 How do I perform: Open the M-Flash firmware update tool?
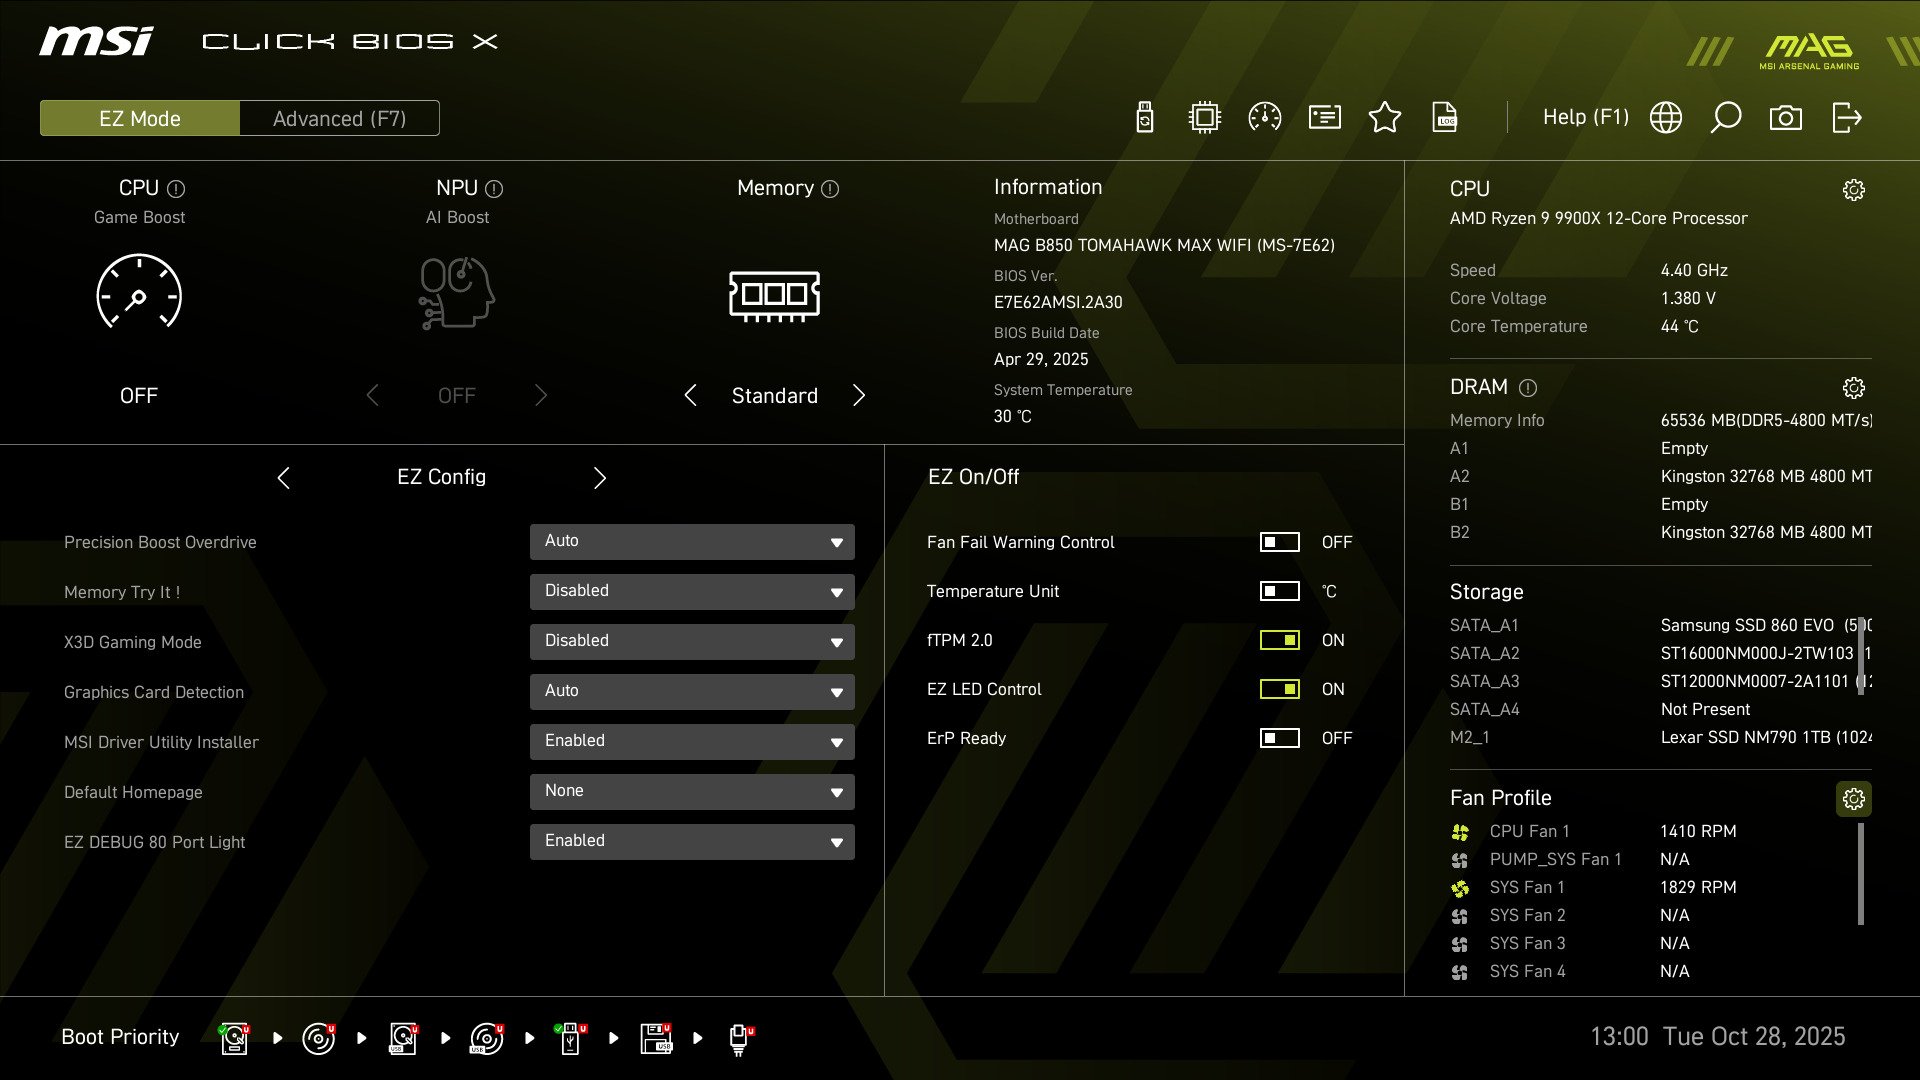[1143, 117]
